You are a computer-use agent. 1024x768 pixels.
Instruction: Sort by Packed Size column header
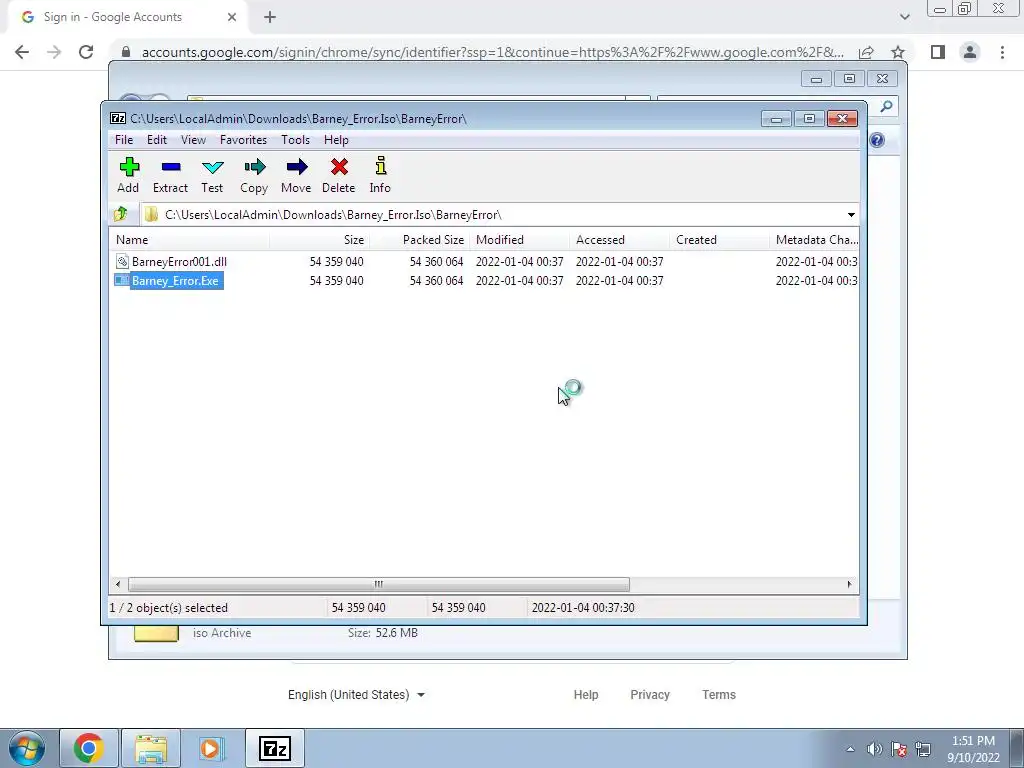tap(419, 240)
